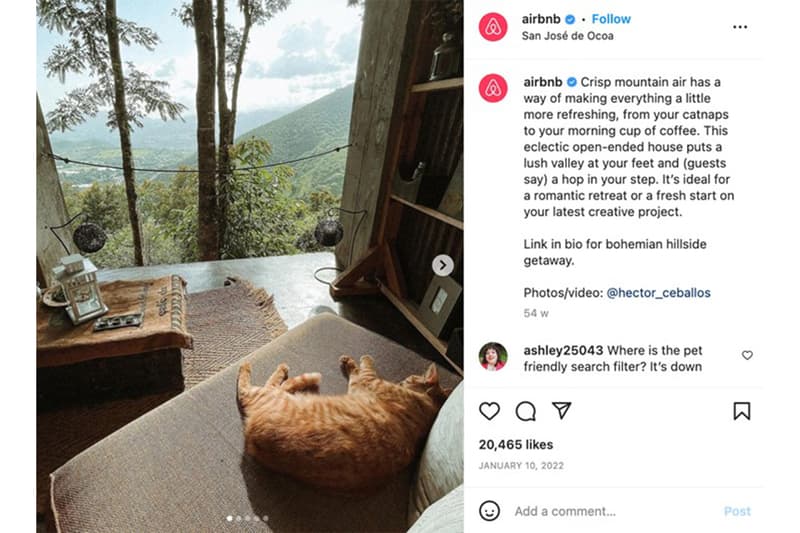Open comments via speech bubble icon
The width and height of the screenshot is (800, 533).
(x=525, y=411)
